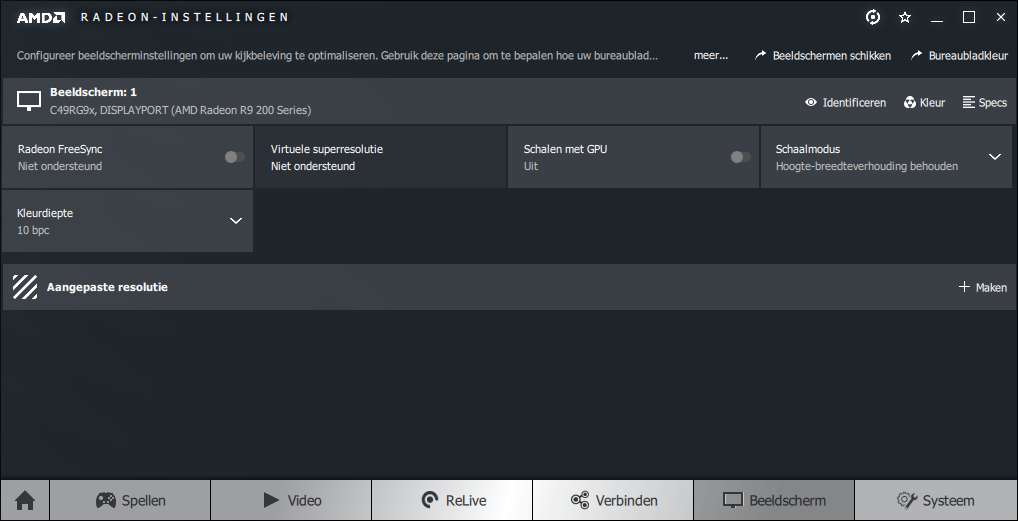Toggle the Radeon FreeSync switch

234,157
